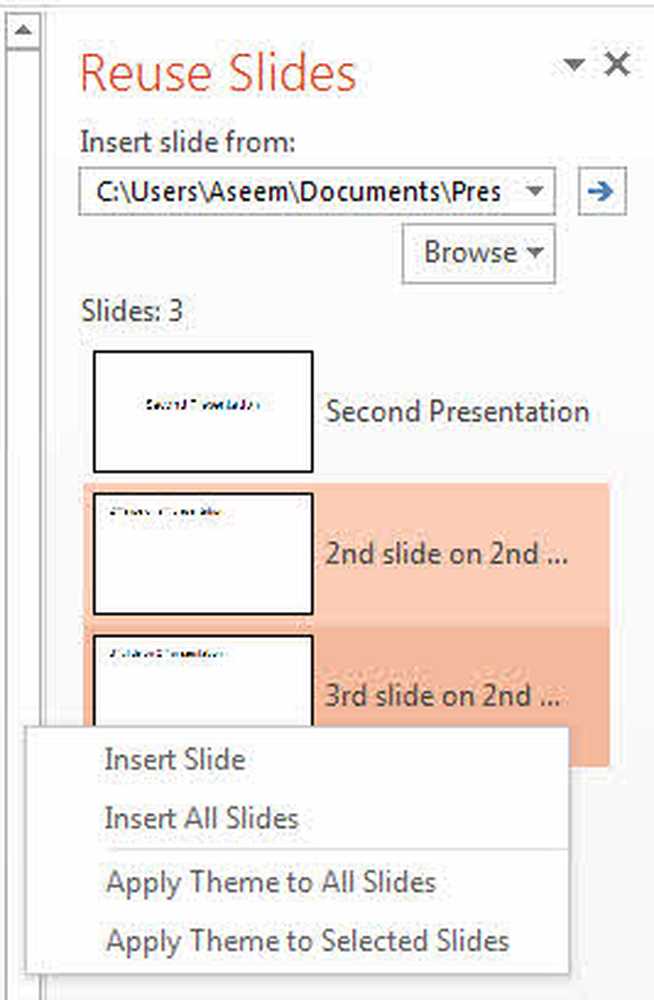
Task: Click the '3rd slide on 2nd ...' label
Action: click(x=443, y=695)
